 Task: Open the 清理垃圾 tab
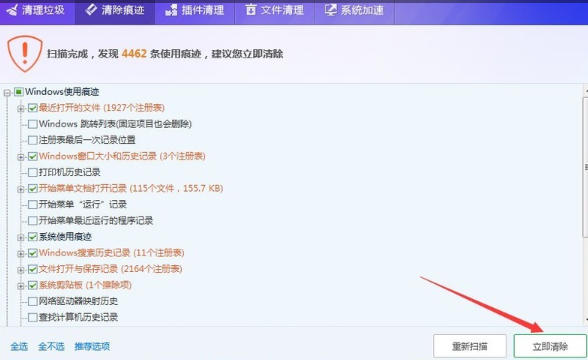[x=37, y=11]
